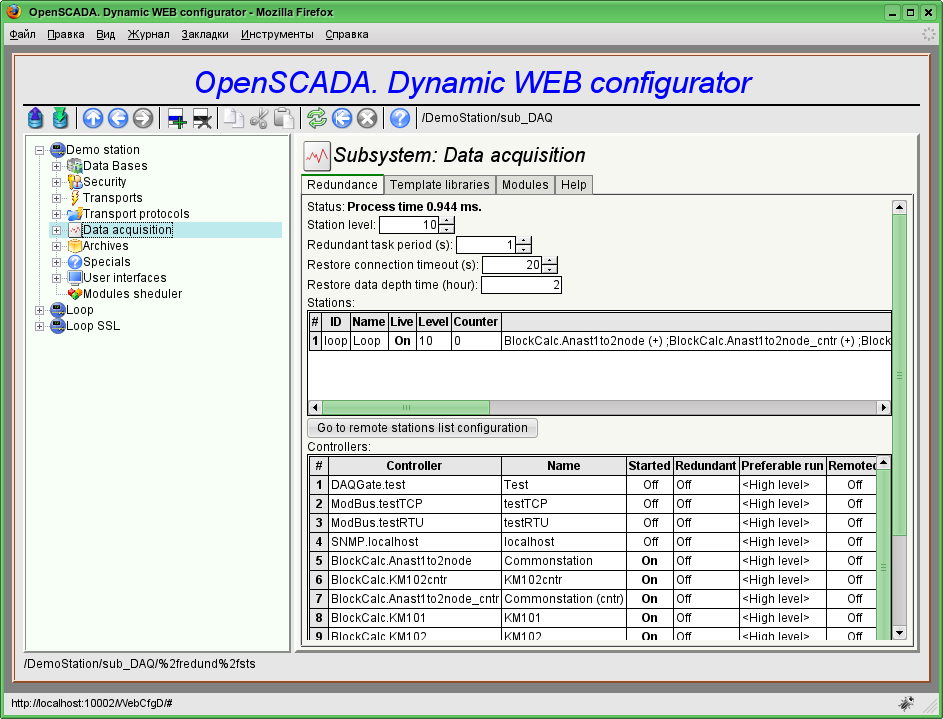The width and height of the screenshot is (943, 719).
Task: Click the clipboard paste toolbar icon
Action: click(283, 118)
